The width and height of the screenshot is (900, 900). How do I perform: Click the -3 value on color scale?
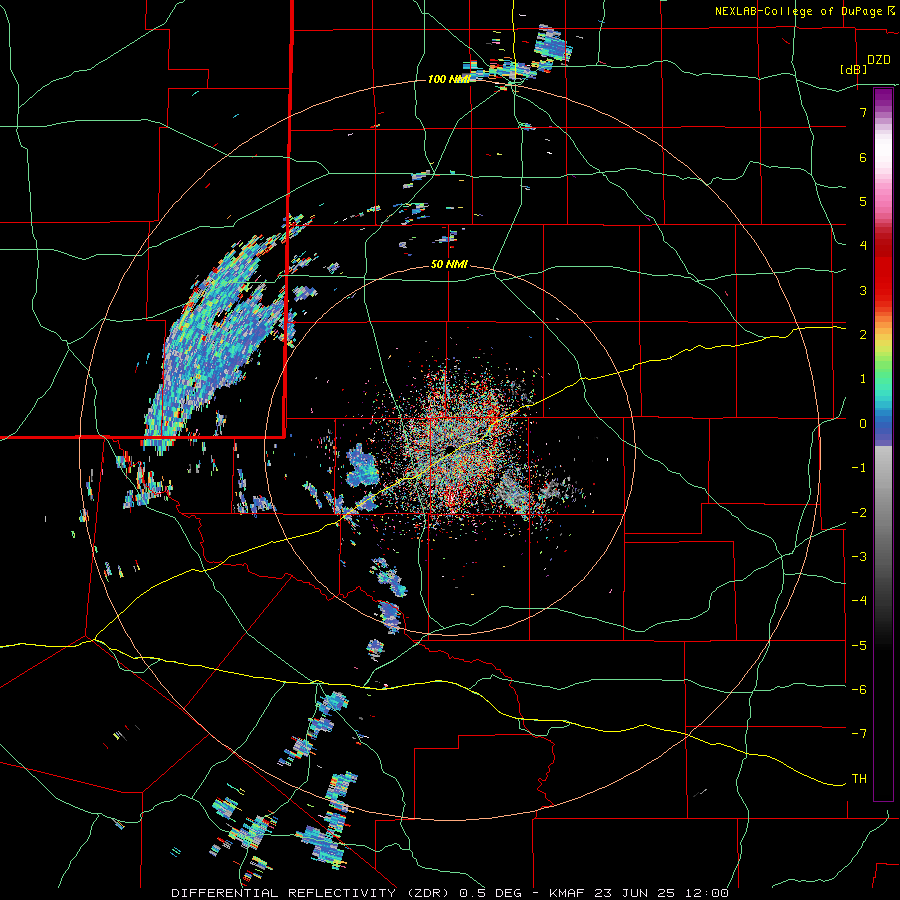(859, 556)
